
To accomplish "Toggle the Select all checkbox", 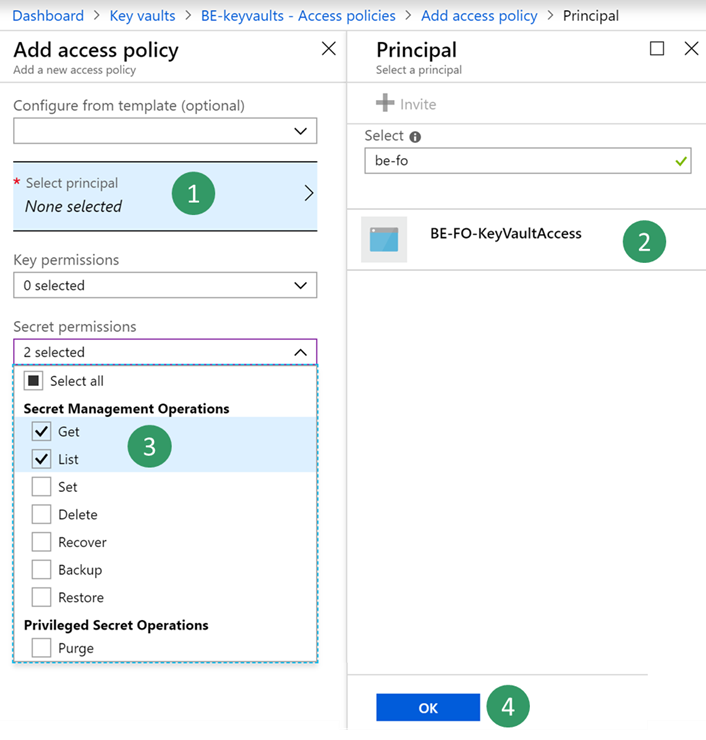I will 34,381.
